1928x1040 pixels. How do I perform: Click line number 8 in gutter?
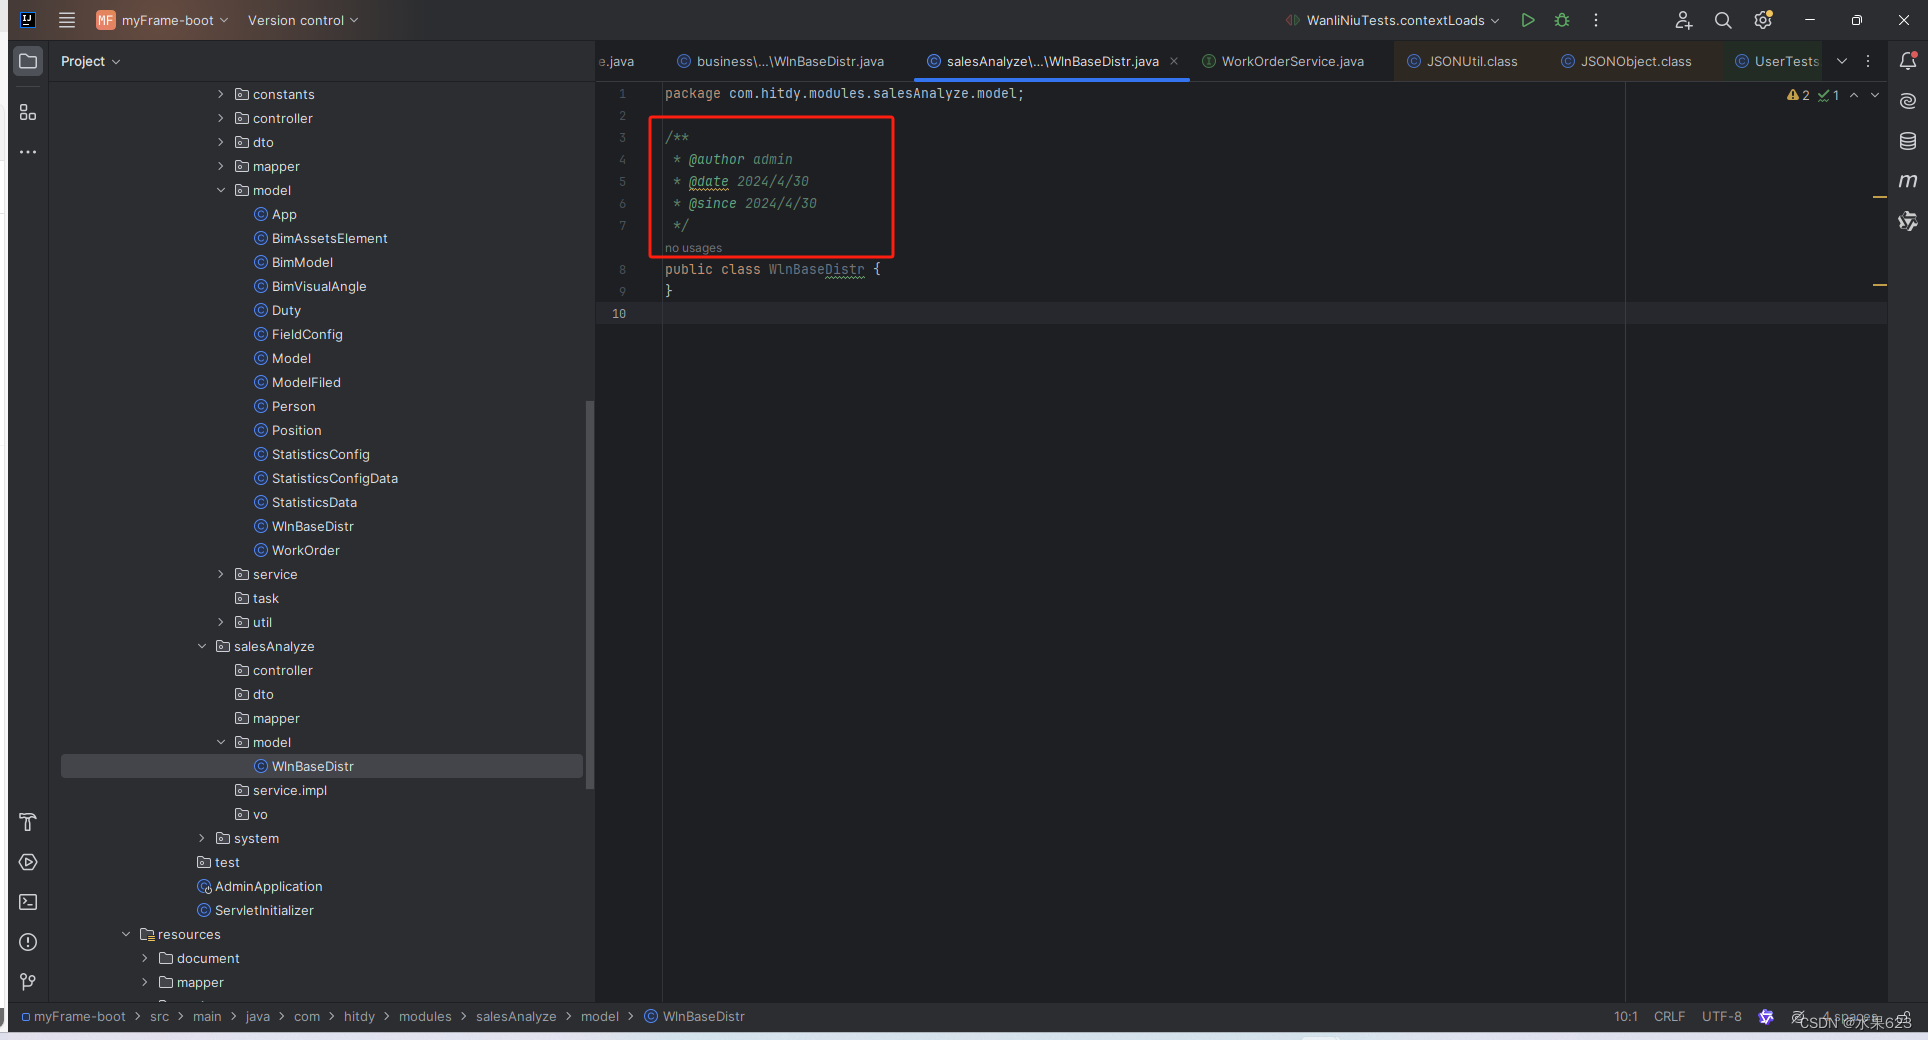tap(622, 269)
